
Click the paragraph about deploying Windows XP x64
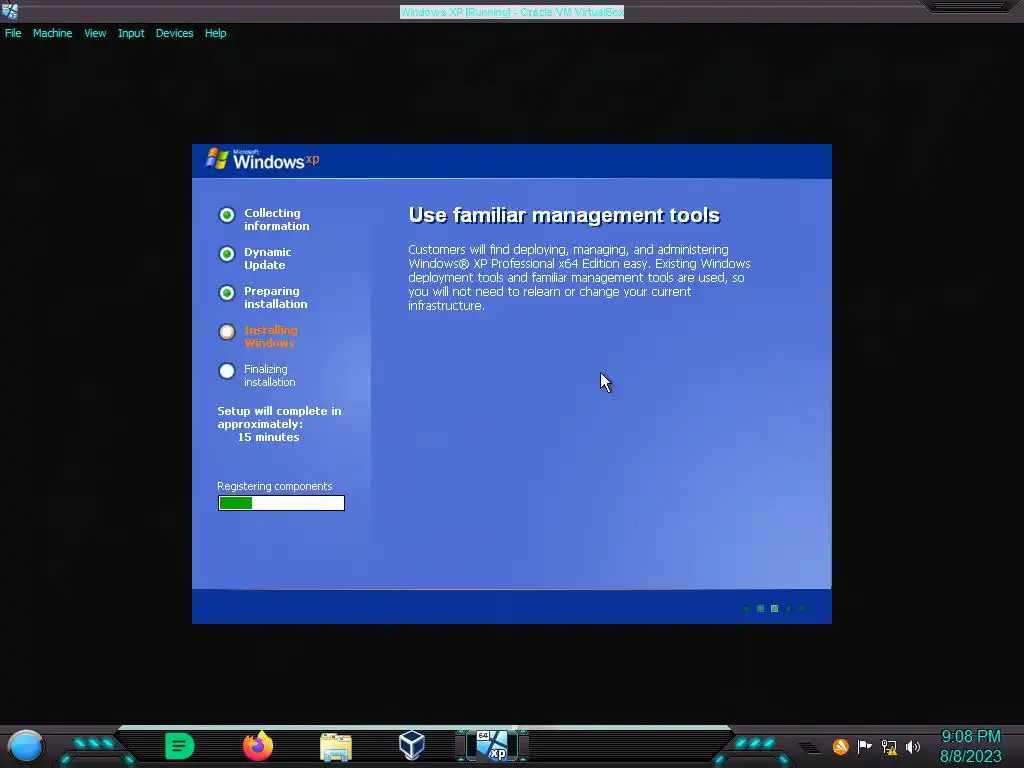pyautogui.click(x=579, y=278)
